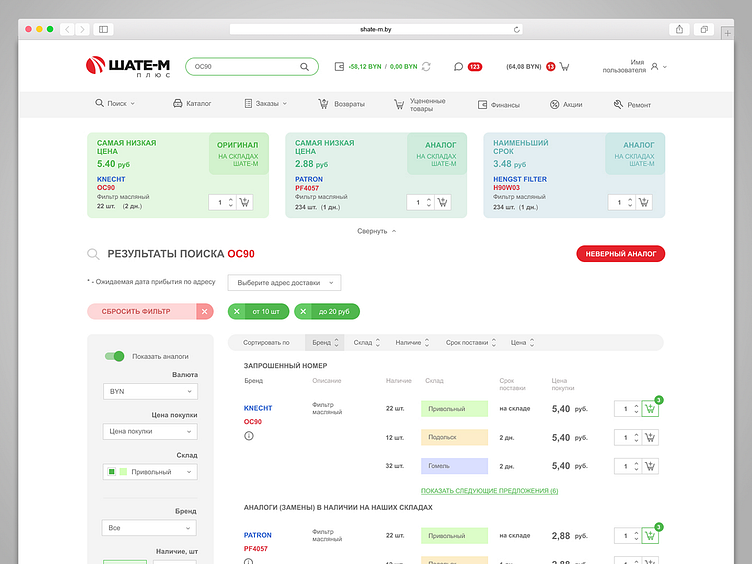This screenshot has height=564, width=752.
Task: Click the НЕВЕРНЫЙ АНАЛОГ button
Action: click(x=621, y=254)
